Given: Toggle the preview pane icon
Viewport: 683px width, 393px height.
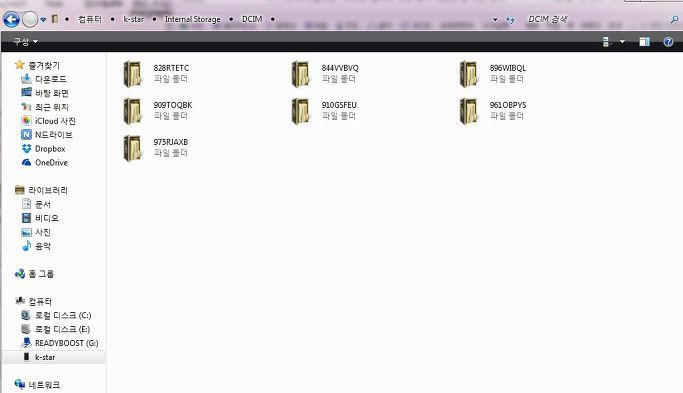Looking at the screenshot, I should click(645, 42).
